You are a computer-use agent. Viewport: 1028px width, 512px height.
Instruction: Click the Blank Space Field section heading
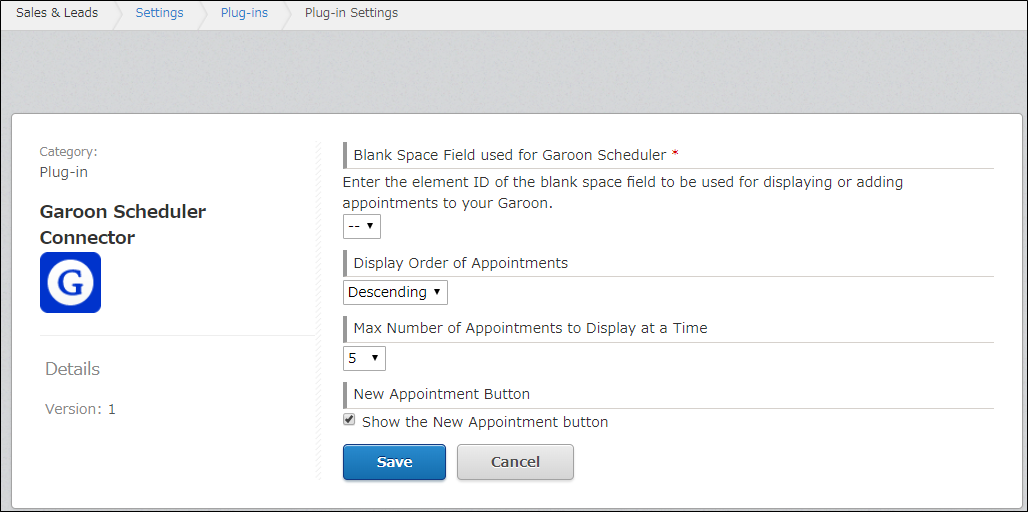pyautogui.click(x=509, y=155)
